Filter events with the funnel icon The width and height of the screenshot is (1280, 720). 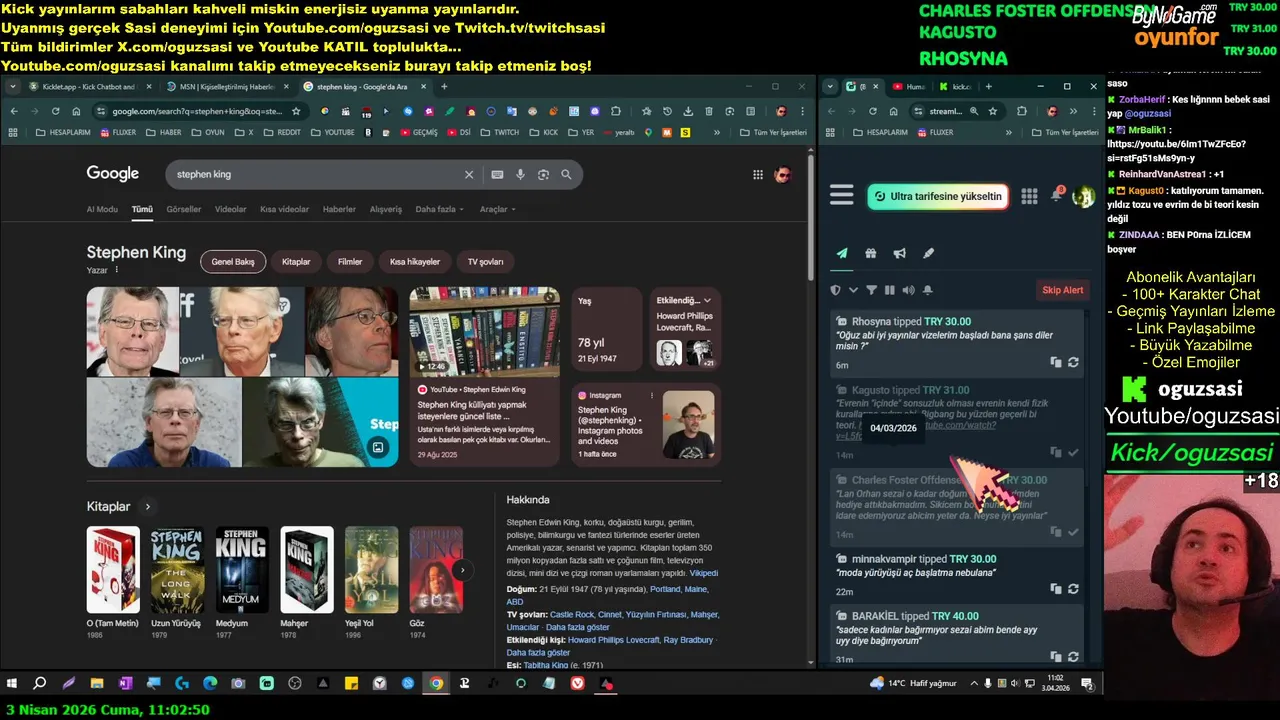871,290
